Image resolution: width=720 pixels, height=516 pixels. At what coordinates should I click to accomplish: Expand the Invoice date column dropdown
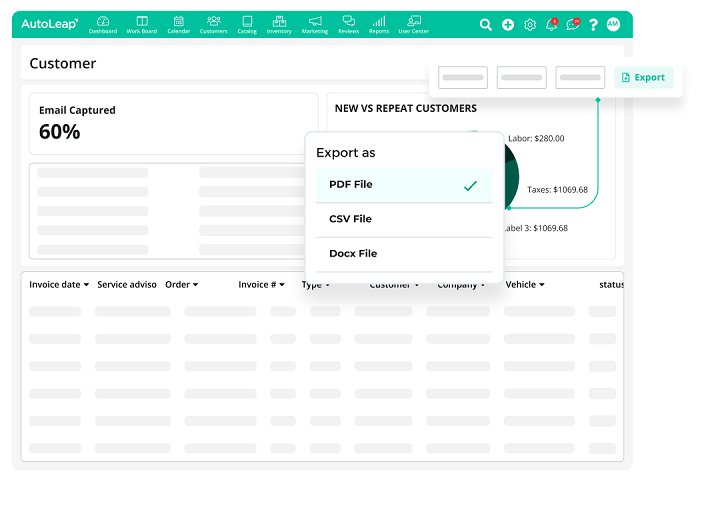coord(59,285)
